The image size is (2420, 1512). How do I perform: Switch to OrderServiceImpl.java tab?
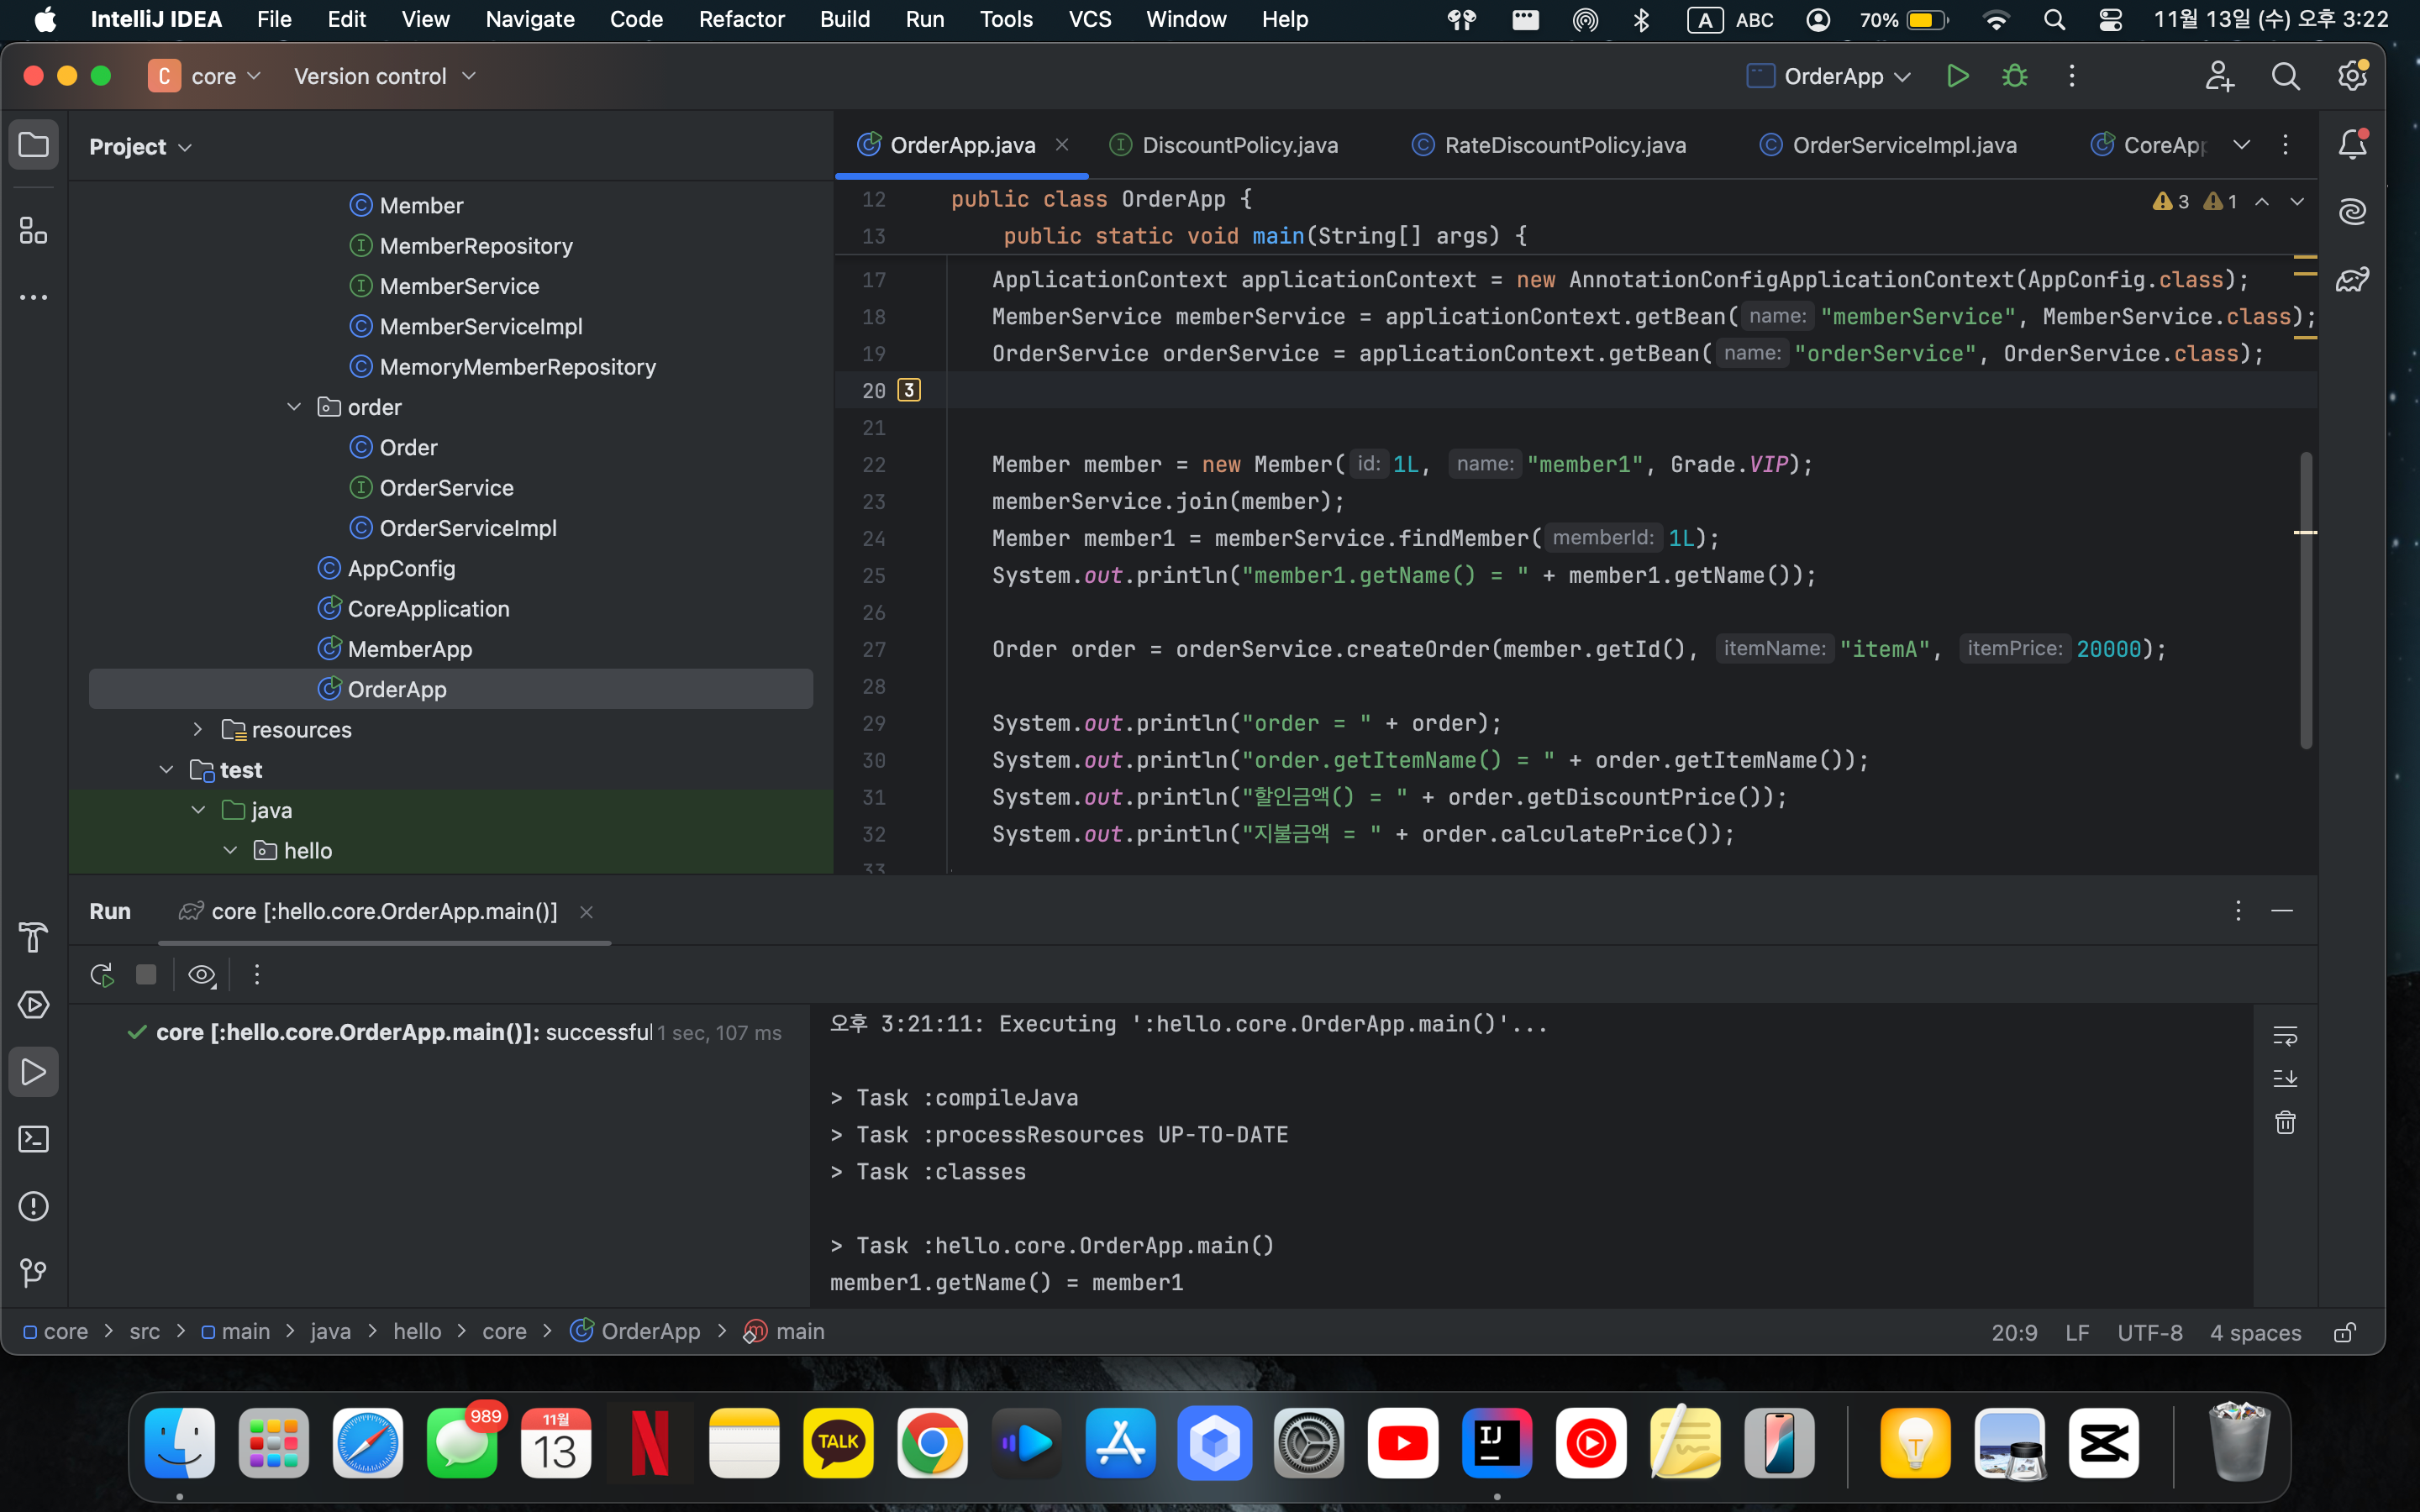tap(1889, 145)
